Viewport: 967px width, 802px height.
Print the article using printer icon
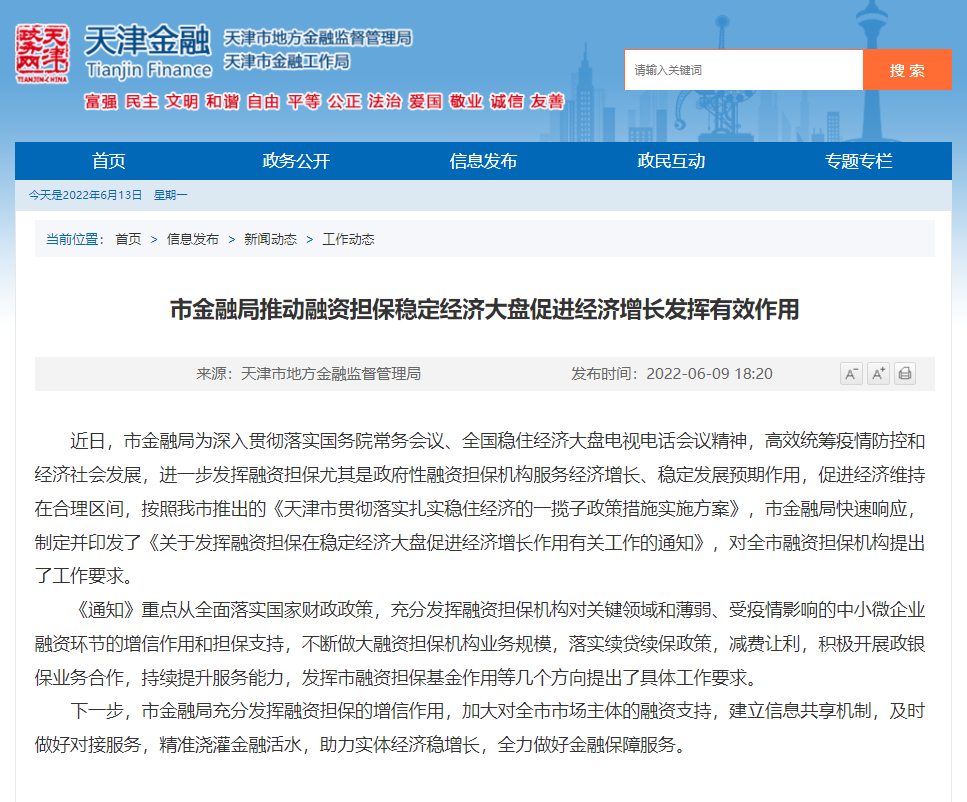point(905,374)
